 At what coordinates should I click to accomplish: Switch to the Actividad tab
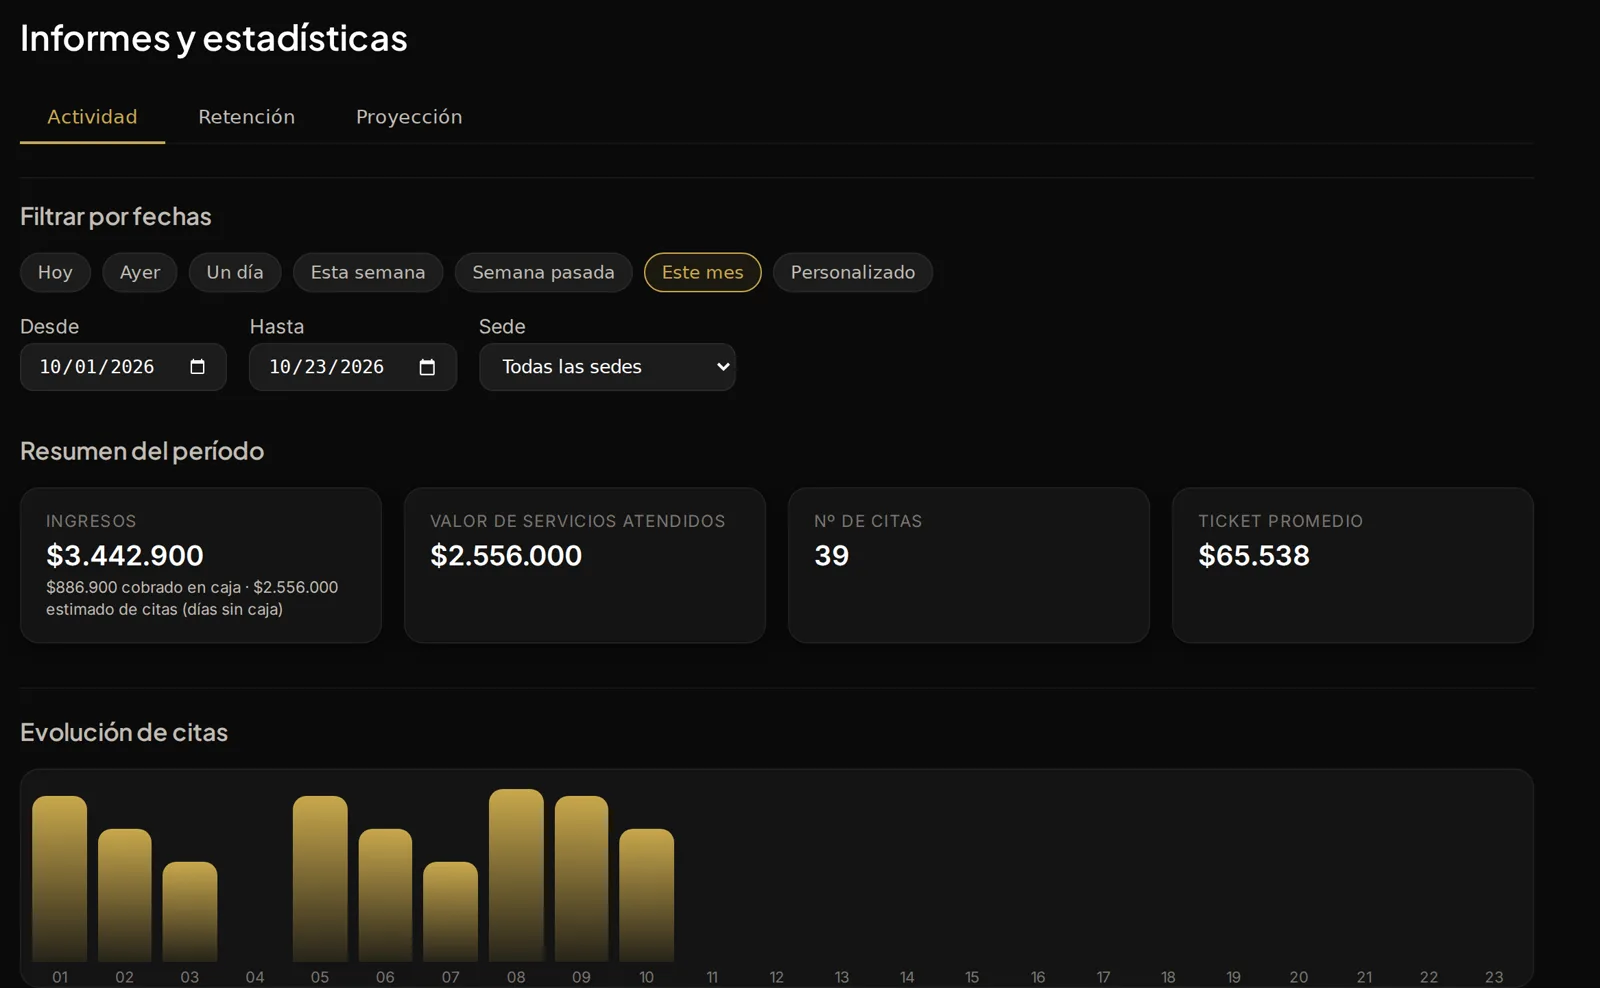point(92,117)
